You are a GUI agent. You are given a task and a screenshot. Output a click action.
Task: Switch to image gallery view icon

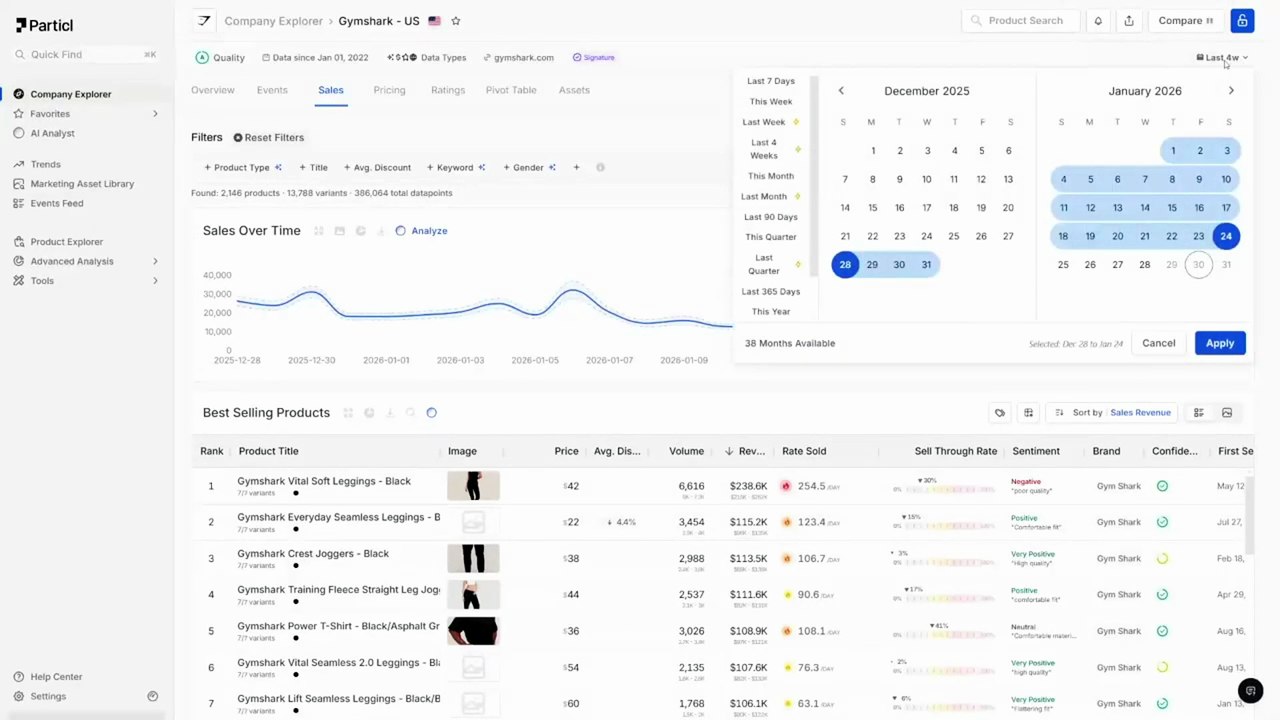pyautogui.click(x=1227, y=413)
